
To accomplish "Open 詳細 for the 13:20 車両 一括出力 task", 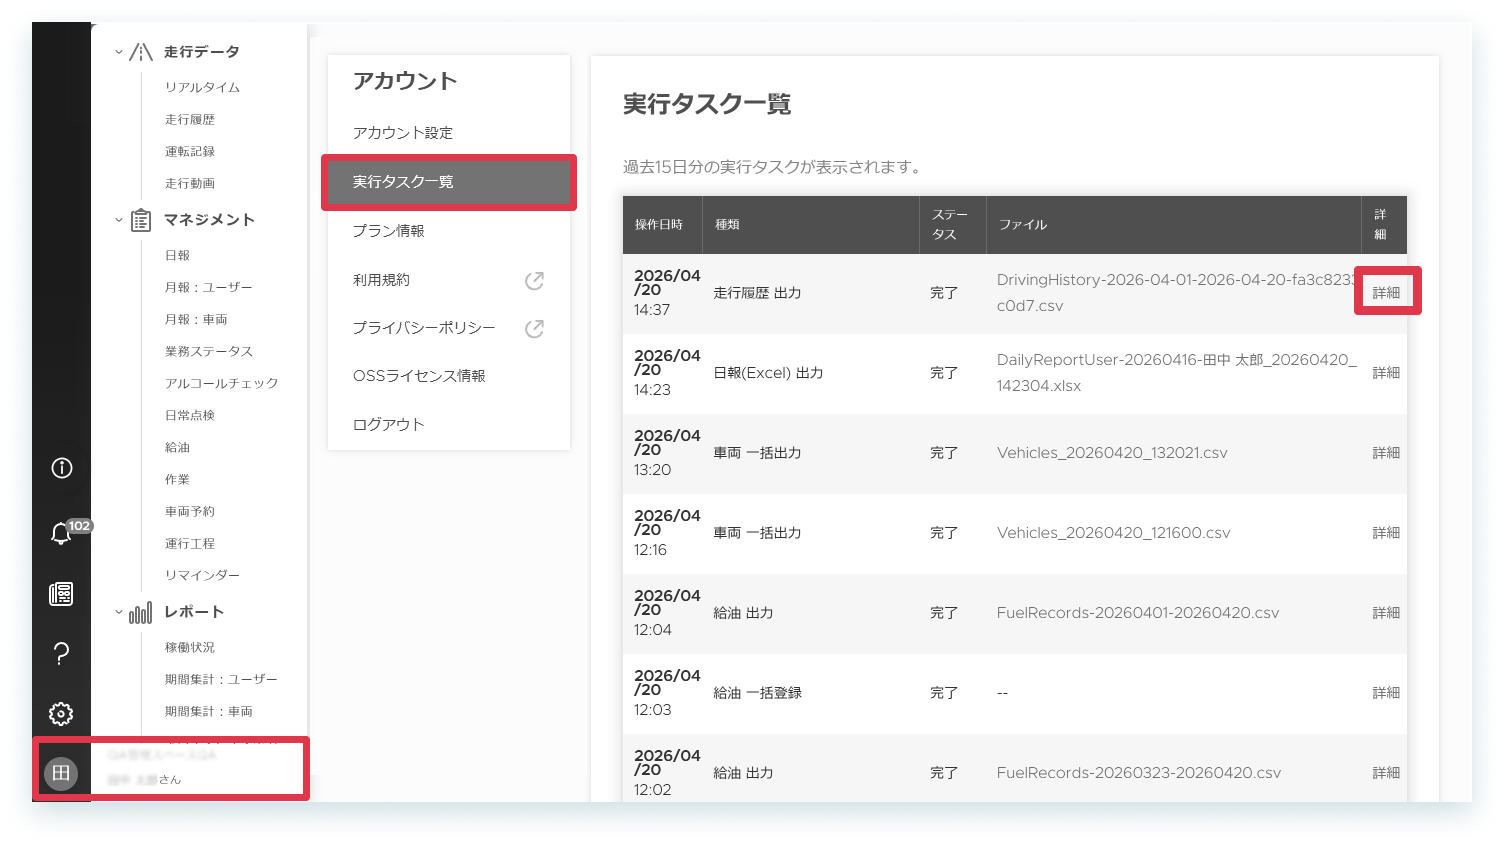I will 1386,453.
